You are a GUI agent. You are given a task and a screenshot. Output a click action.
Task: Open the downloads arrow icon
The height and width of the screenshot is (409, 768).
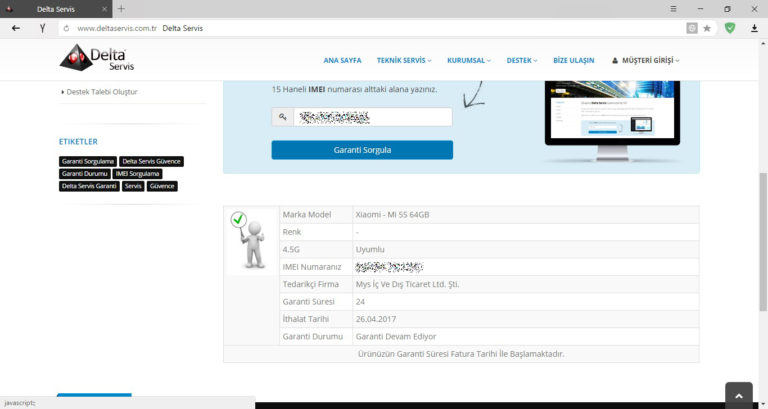pos(754,28)
